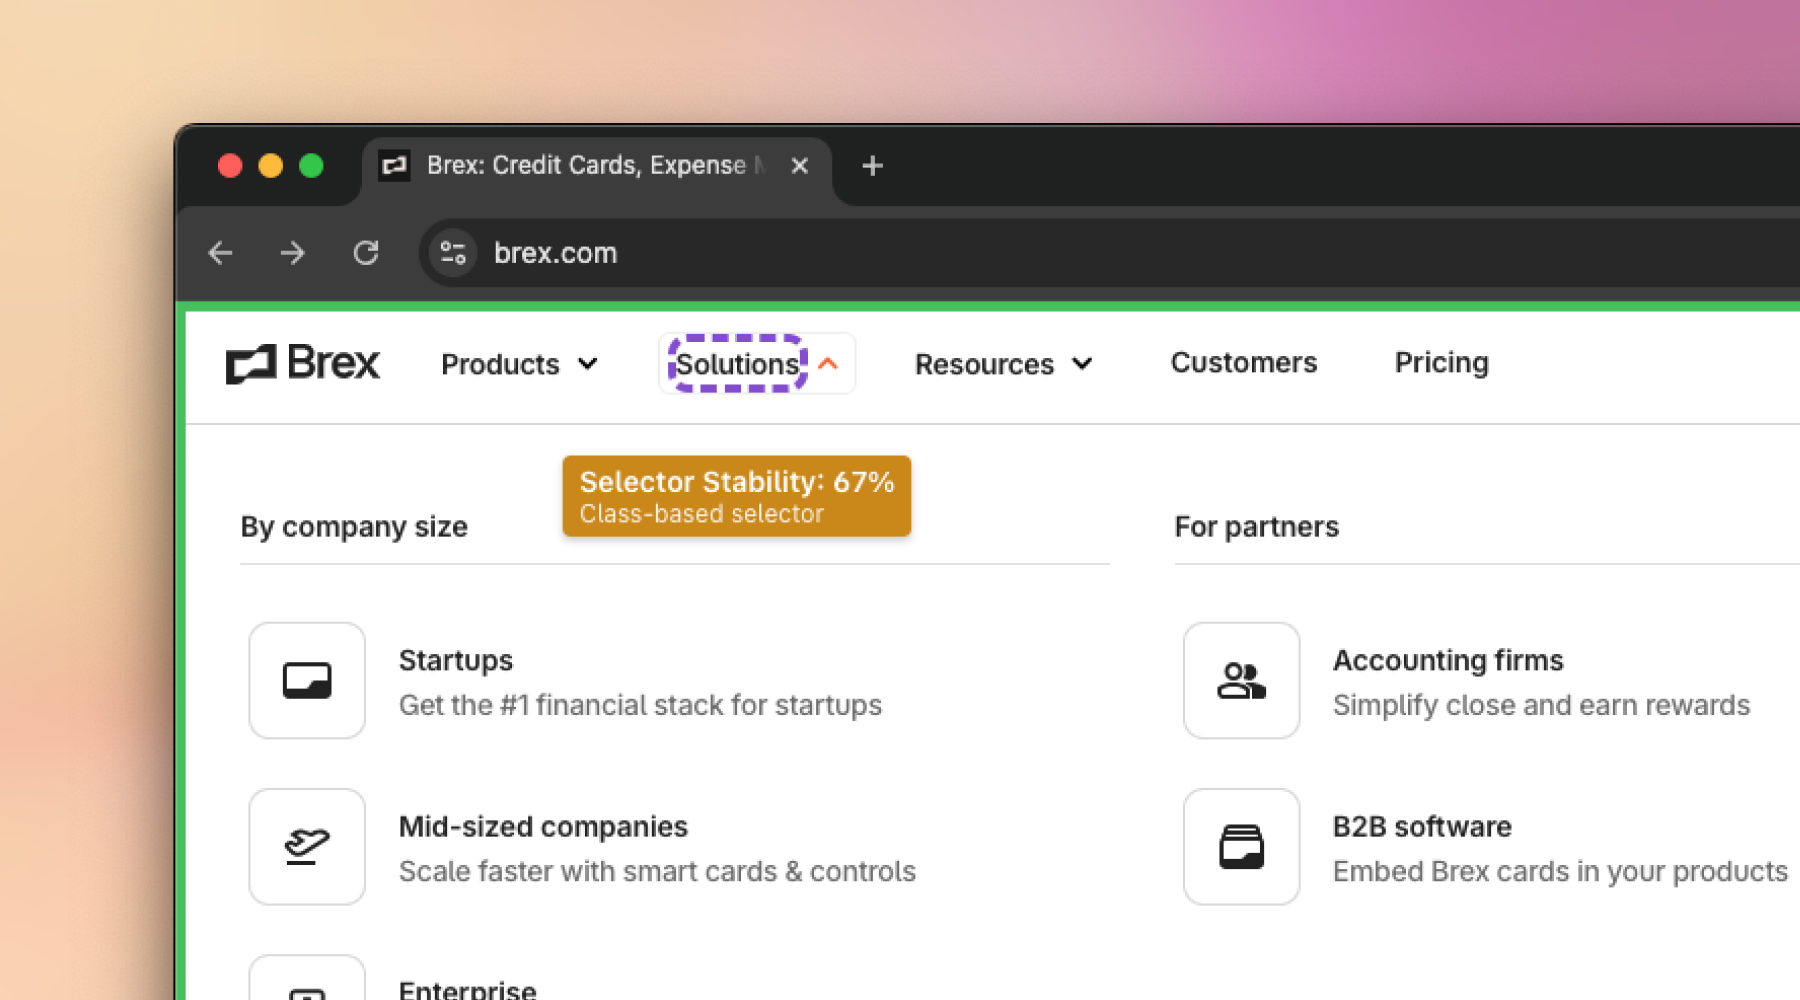
Task: Click the Brex favicon on the tab
Action: click(394, 166)
